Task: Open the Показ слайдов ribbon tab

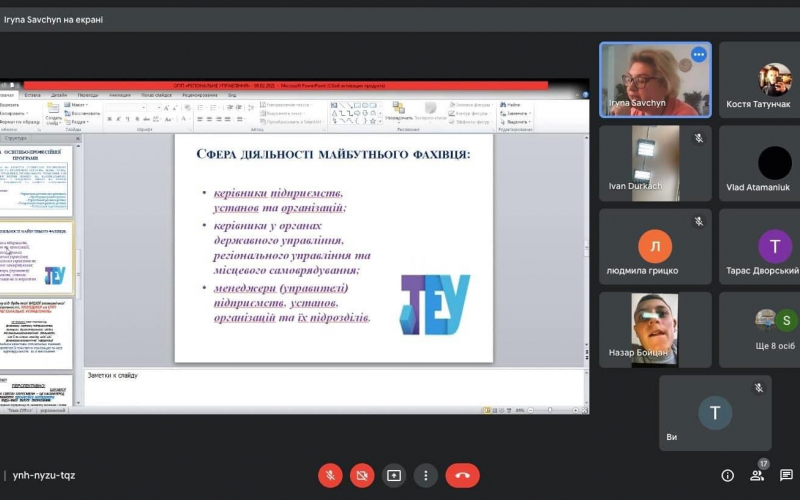Action: coord(157,95)
